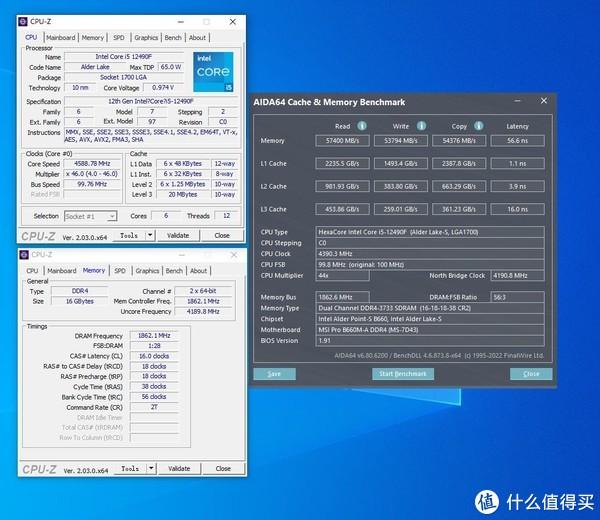Image resolution: width=600 pixels, height=520 pixels.
Task: Click the Memory Type DDR4-3733 field
Action: 430,308
